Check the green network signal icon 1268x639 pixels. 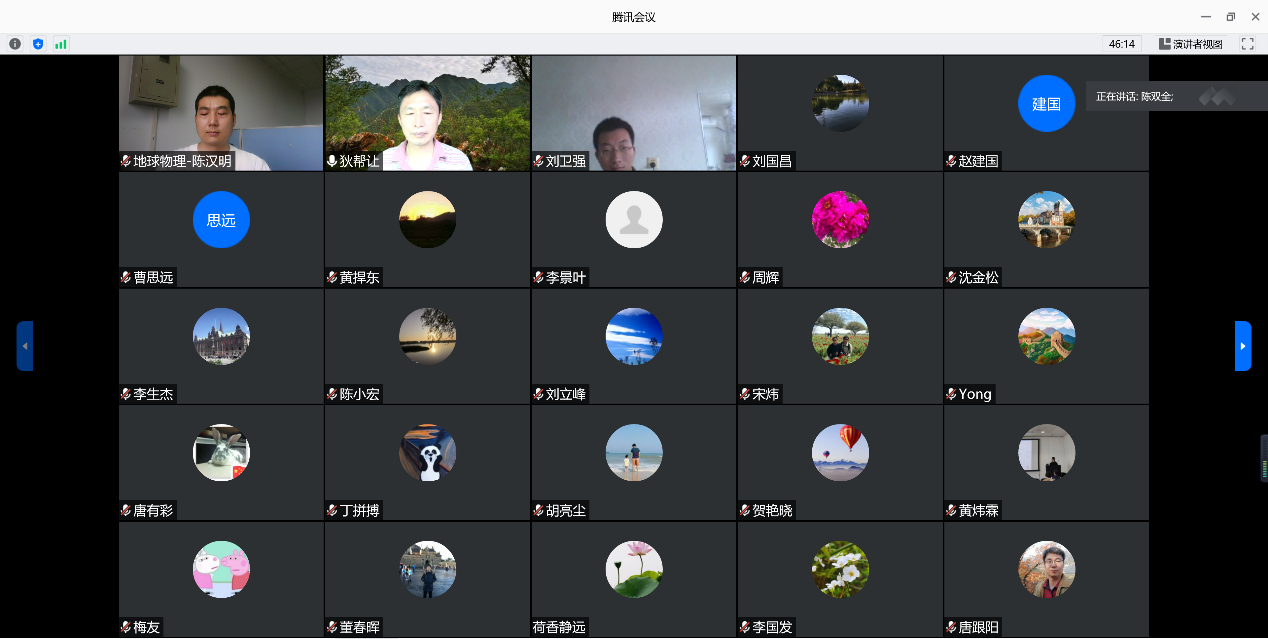pos(61,44)
